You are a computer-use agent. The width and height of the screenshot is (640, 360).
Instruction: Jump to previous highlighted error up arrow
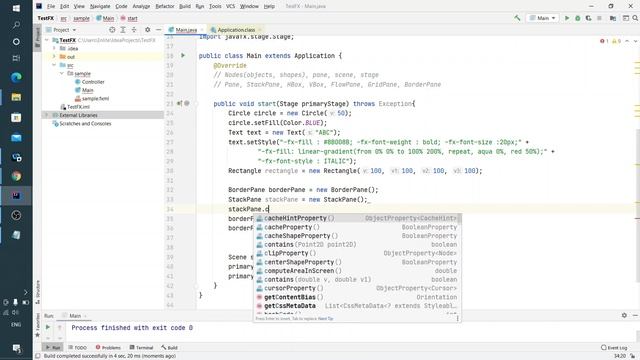(627, 41)
